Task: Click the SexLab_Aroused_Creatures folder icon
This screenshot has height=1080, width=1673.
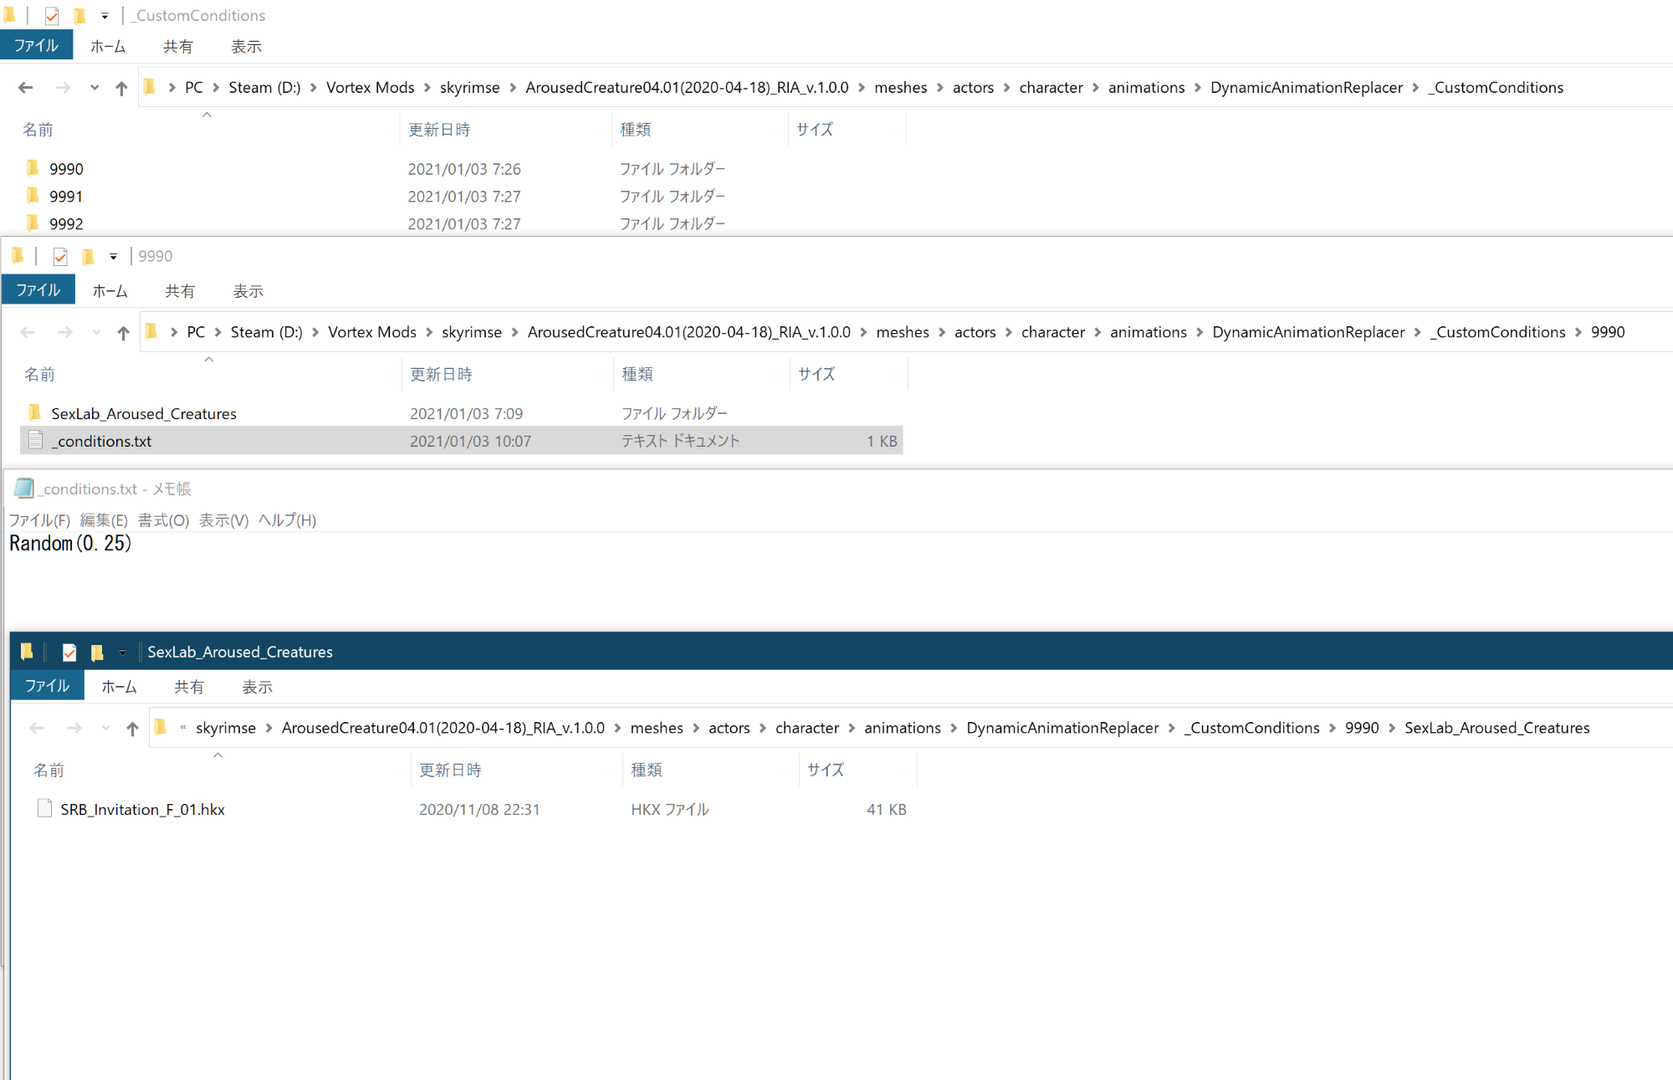Action: pyautogui.click(x=35, y=412)
